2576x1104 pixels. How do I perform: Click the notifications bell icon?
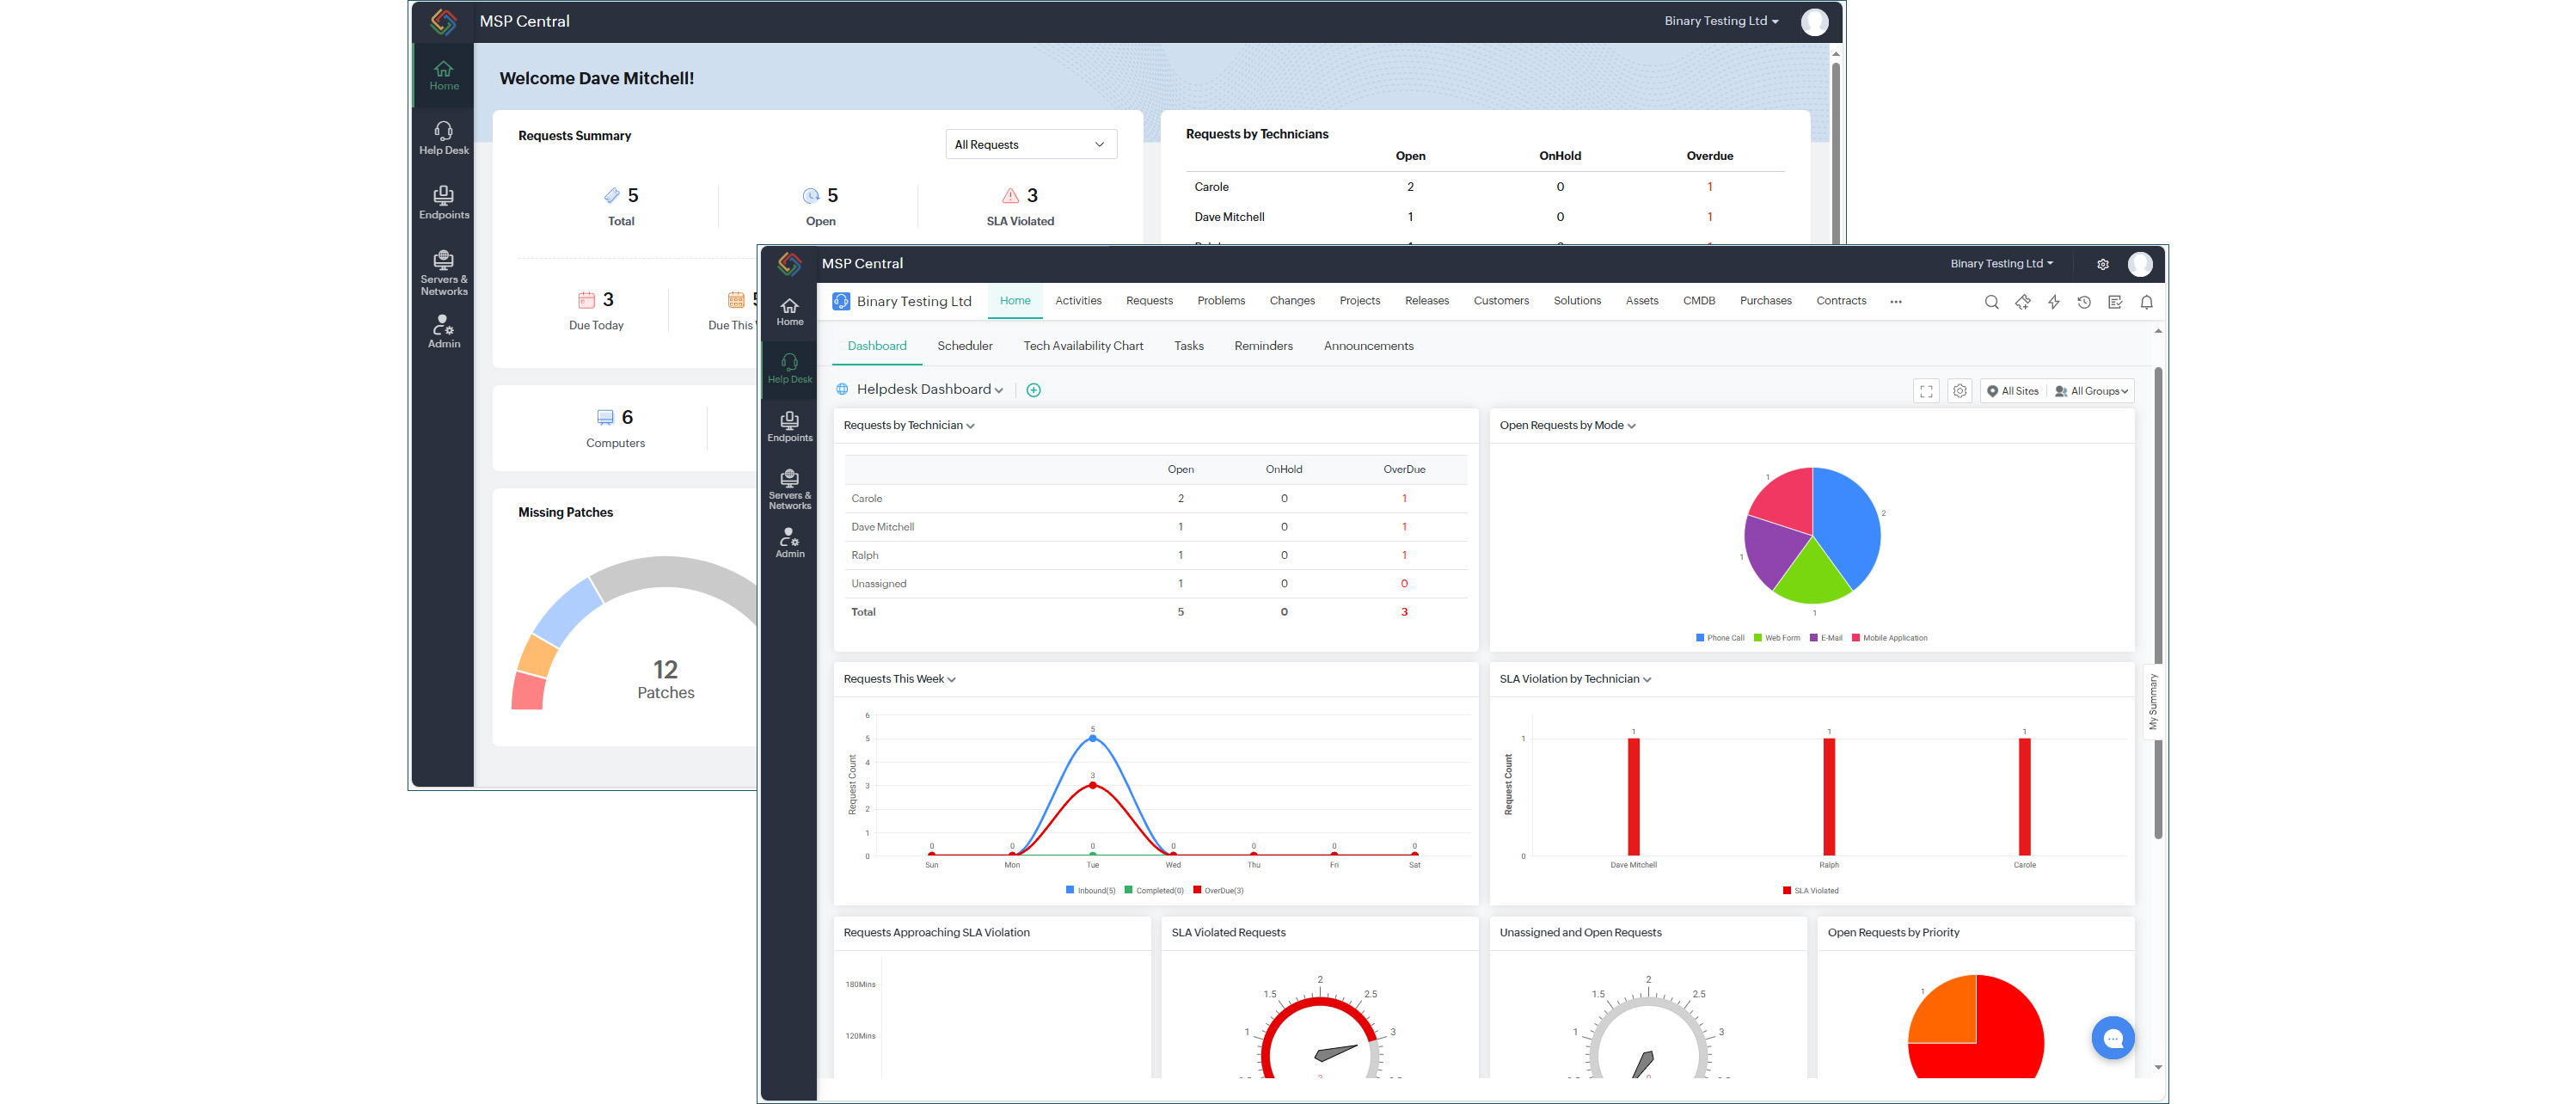coord(2146,302)
